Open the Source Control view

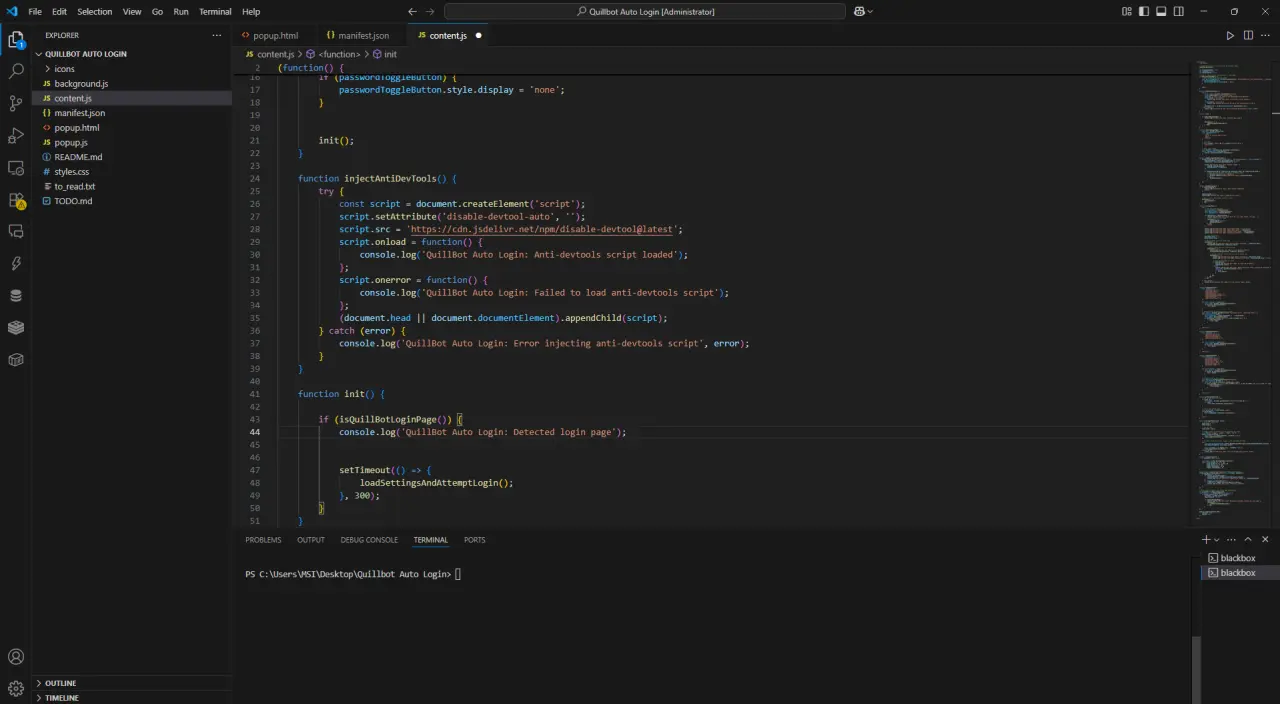pyautogui.click(x=16, y=104)
